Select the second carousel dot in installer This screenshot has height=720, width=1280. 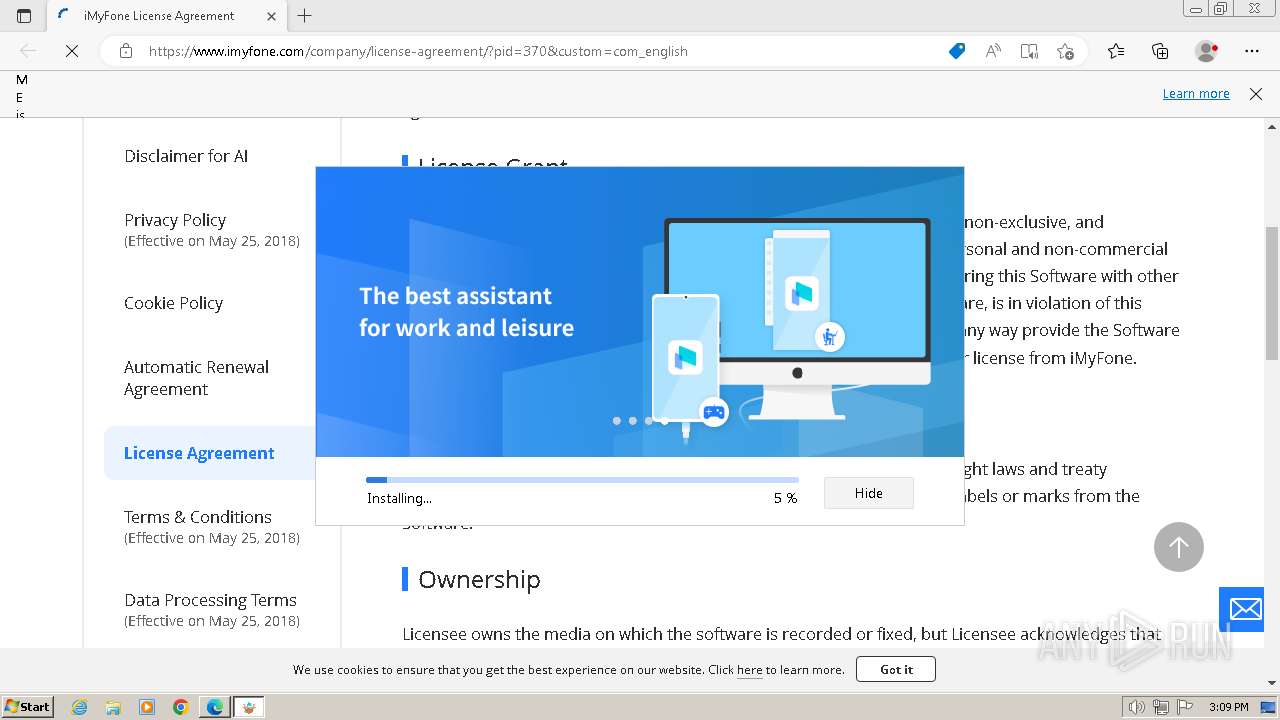point(633,421)
